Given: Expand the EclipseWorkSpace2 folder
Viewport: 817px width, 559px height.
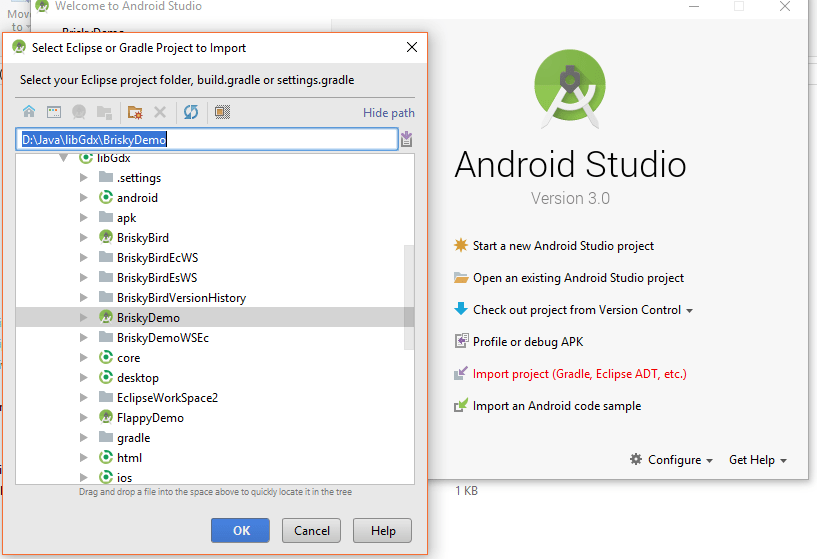Looking at the screenshot, I should 83,397.
